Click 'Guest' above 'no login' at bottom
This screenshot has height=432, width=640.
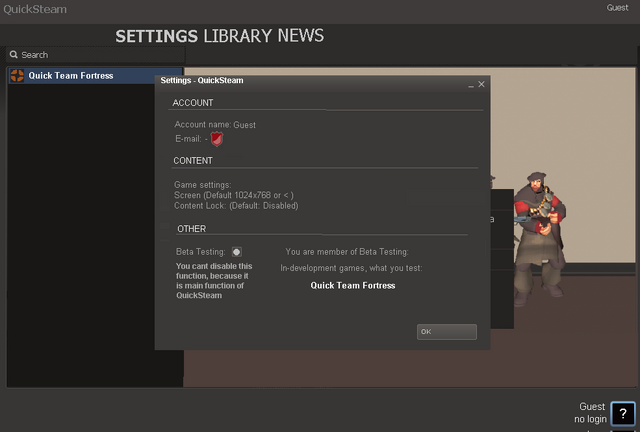click(592, 407)
